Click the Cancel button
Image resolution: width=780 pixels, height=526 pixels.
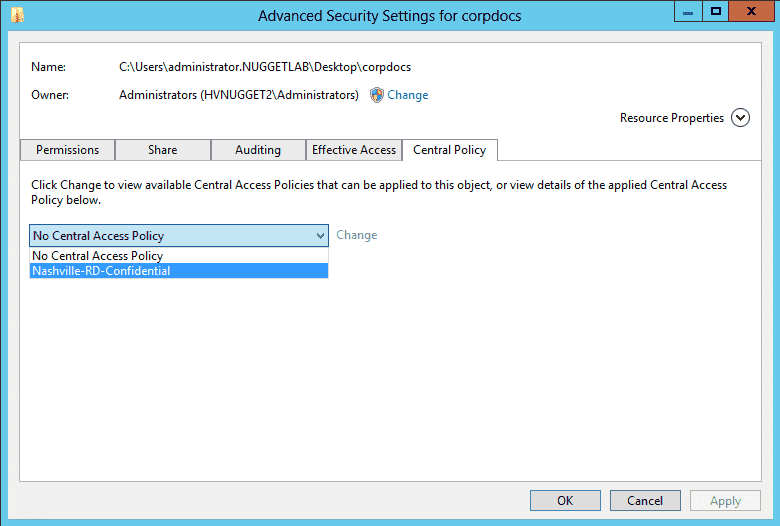(645, 501)
